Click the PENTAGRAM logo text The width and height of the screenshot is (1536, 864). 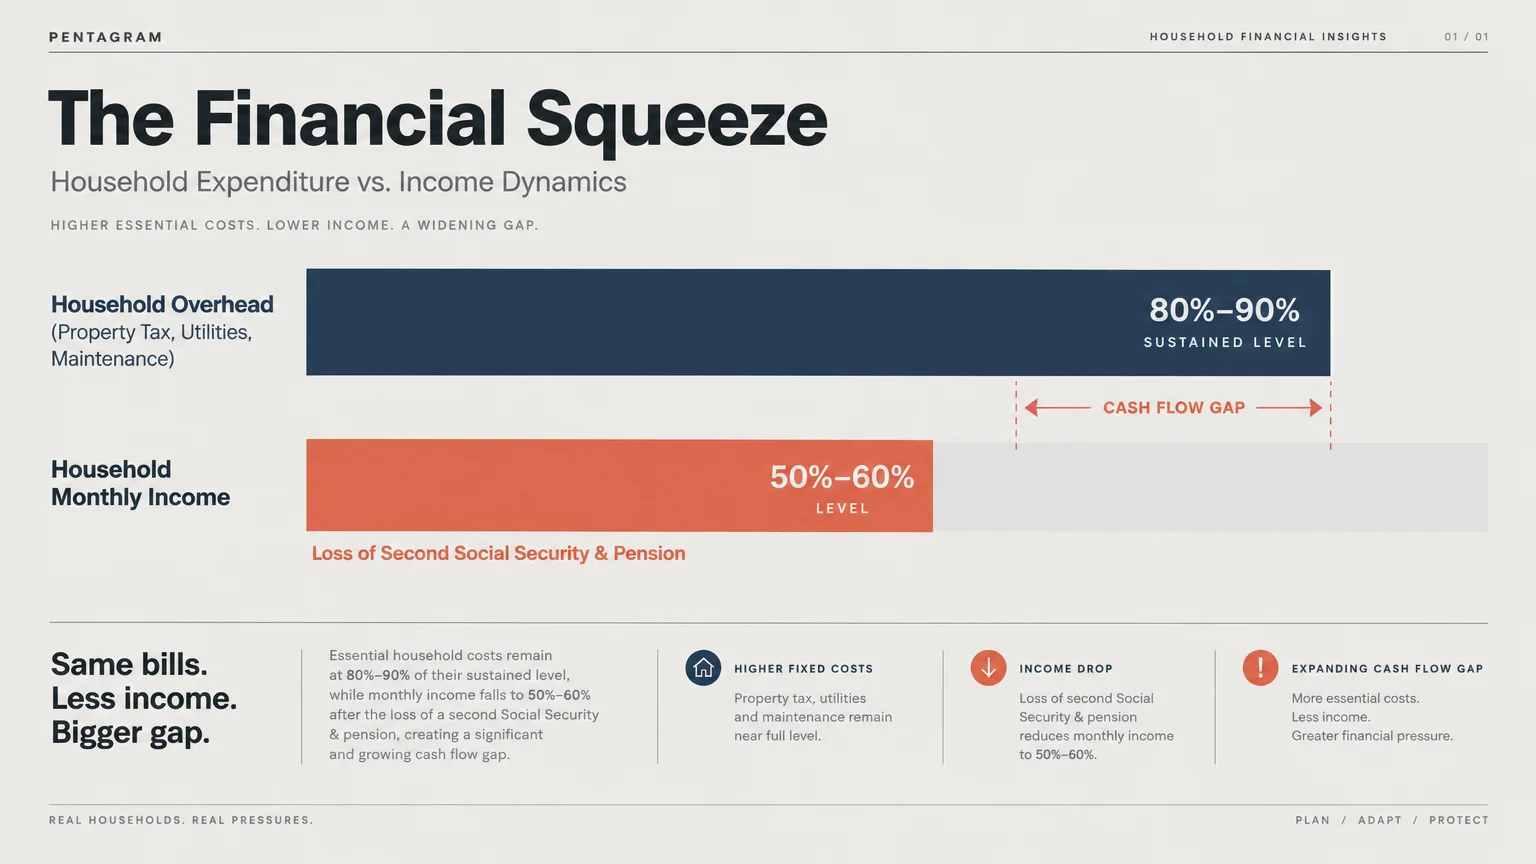coord(106,37)
